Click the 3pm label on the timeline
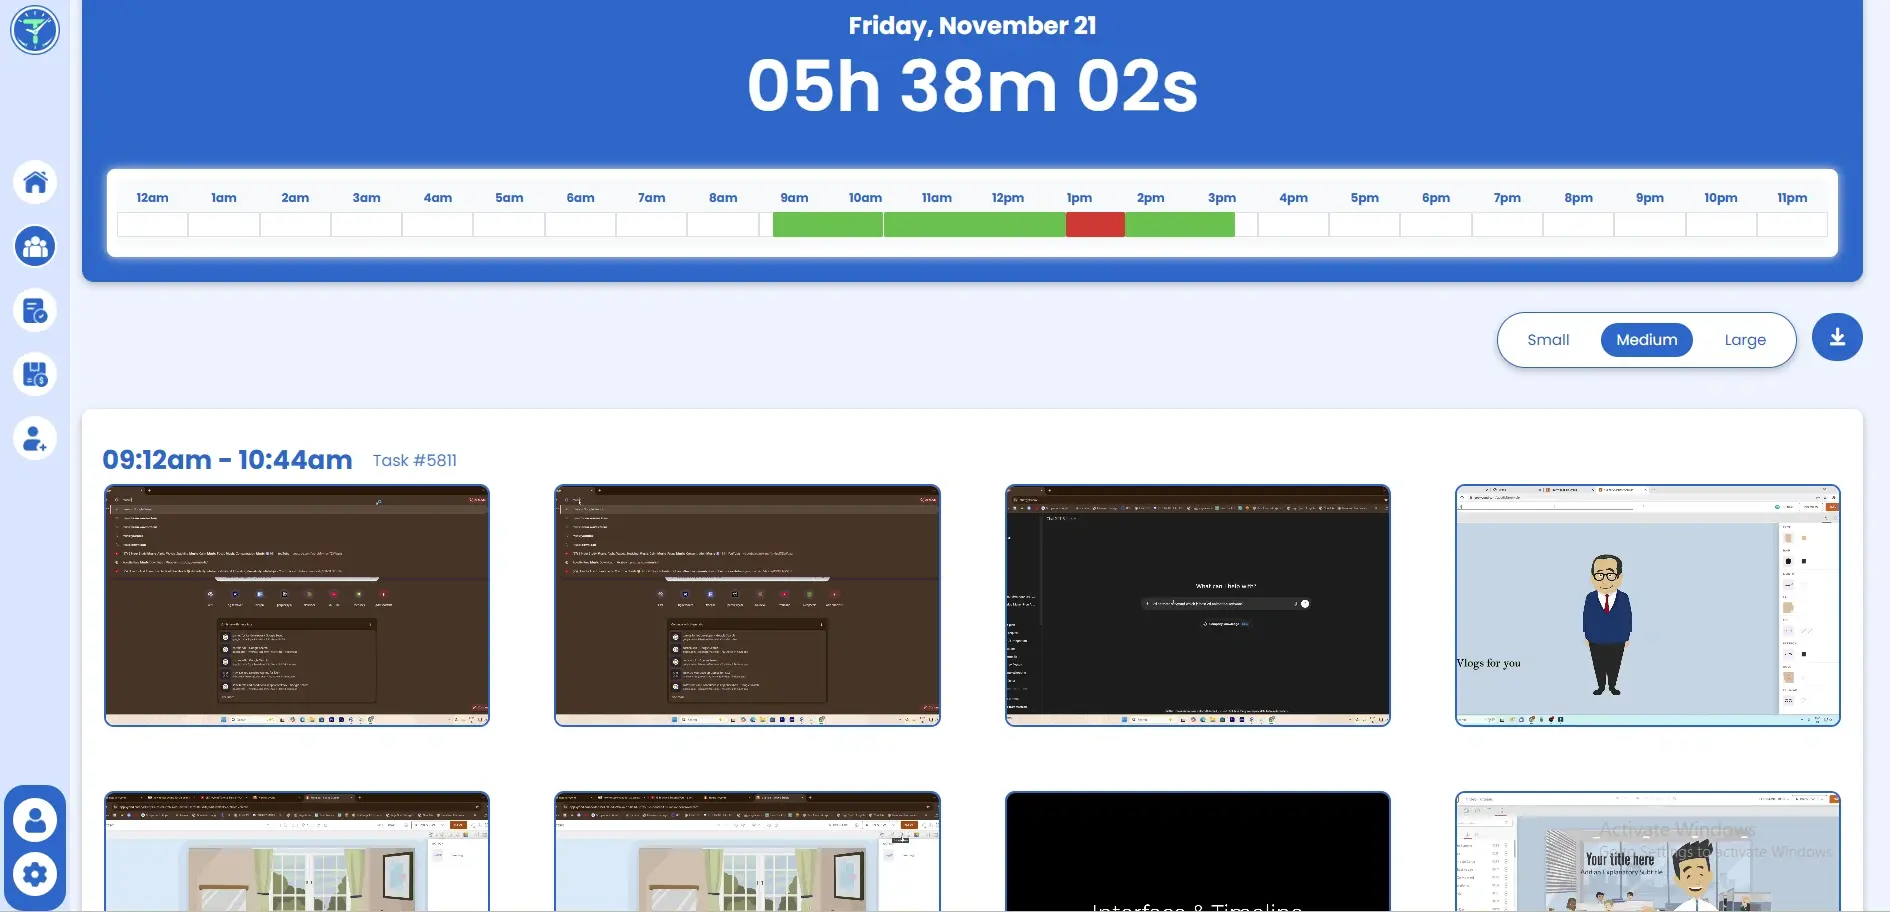The width and height of the screenshot is (1890, 912). point(1221,197)
